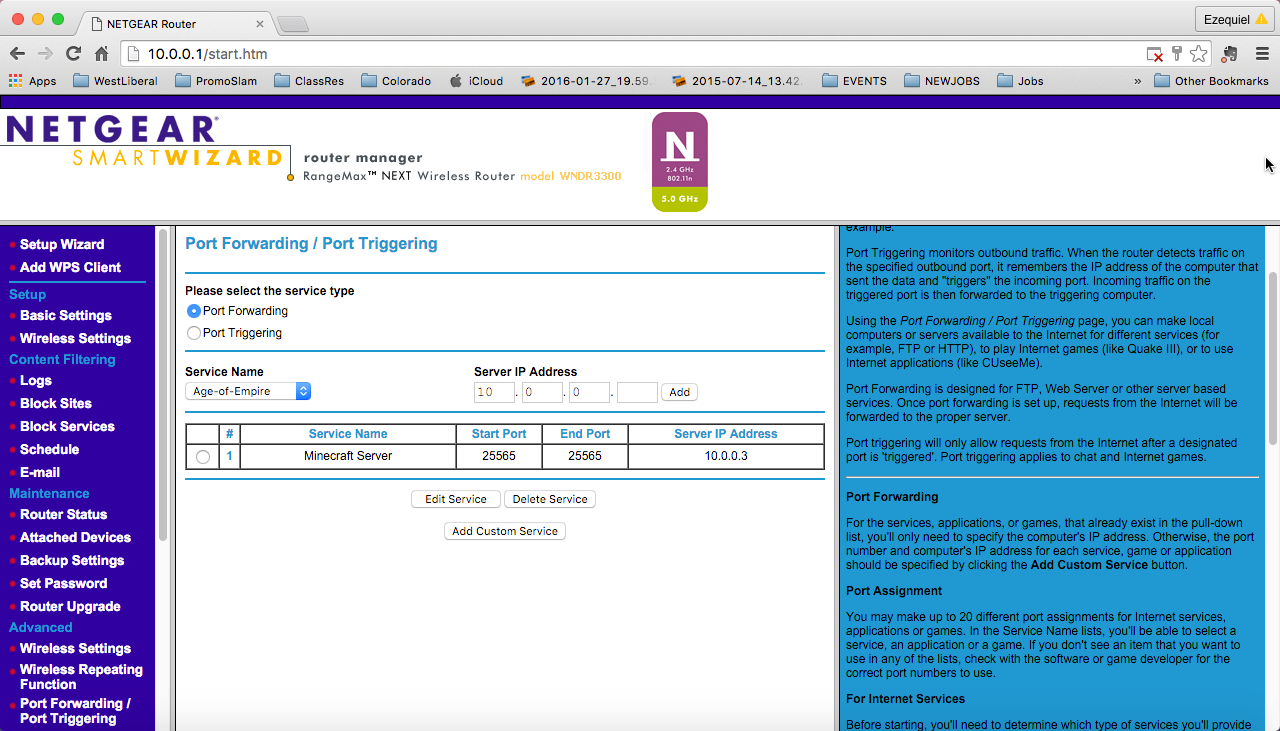Open the Other Bookmarks folder

(x=1211, y=81)
